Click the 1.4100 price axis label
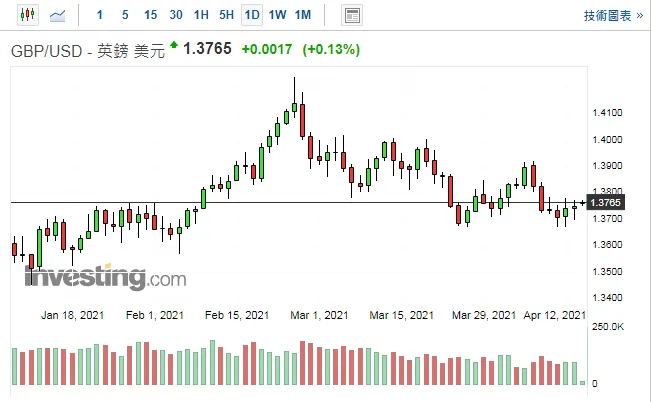The height and width of the screenshot is (402, 651). point(607,113)
